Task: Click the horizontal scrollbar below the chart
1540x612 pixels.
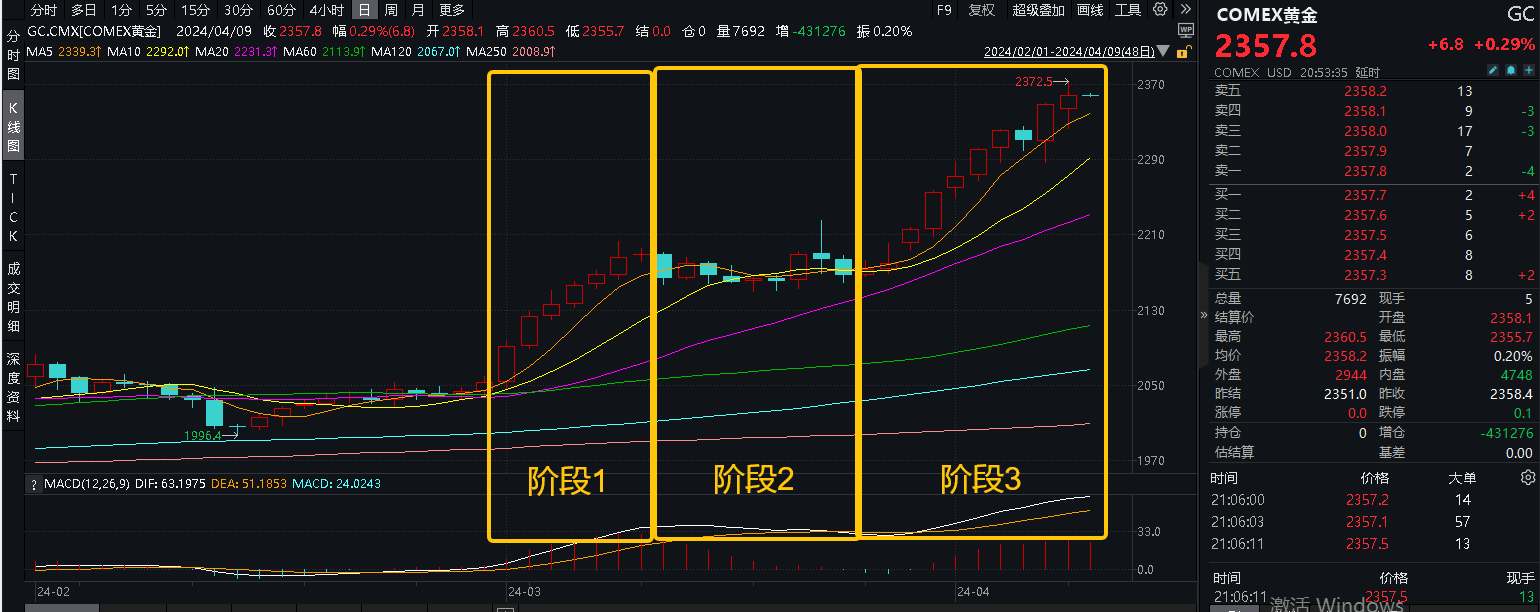Action: [60, 606]
